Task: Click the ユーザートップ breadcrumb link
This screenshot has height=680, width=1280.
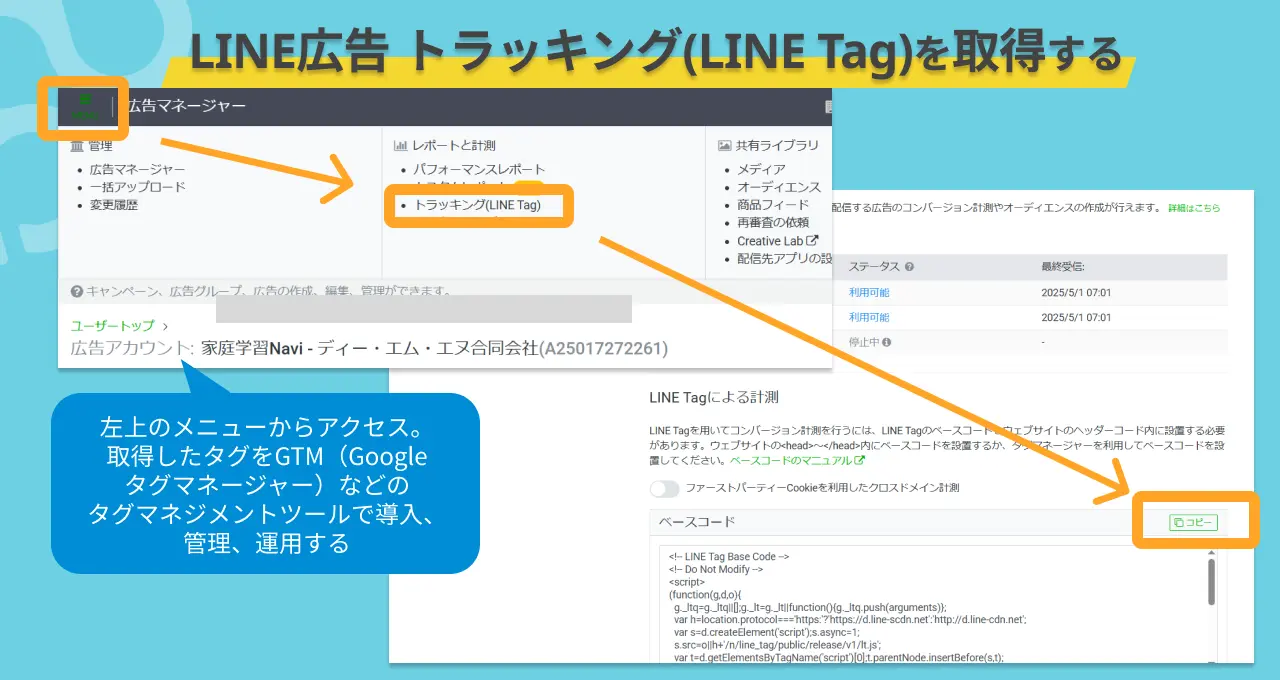Action: 112,326
